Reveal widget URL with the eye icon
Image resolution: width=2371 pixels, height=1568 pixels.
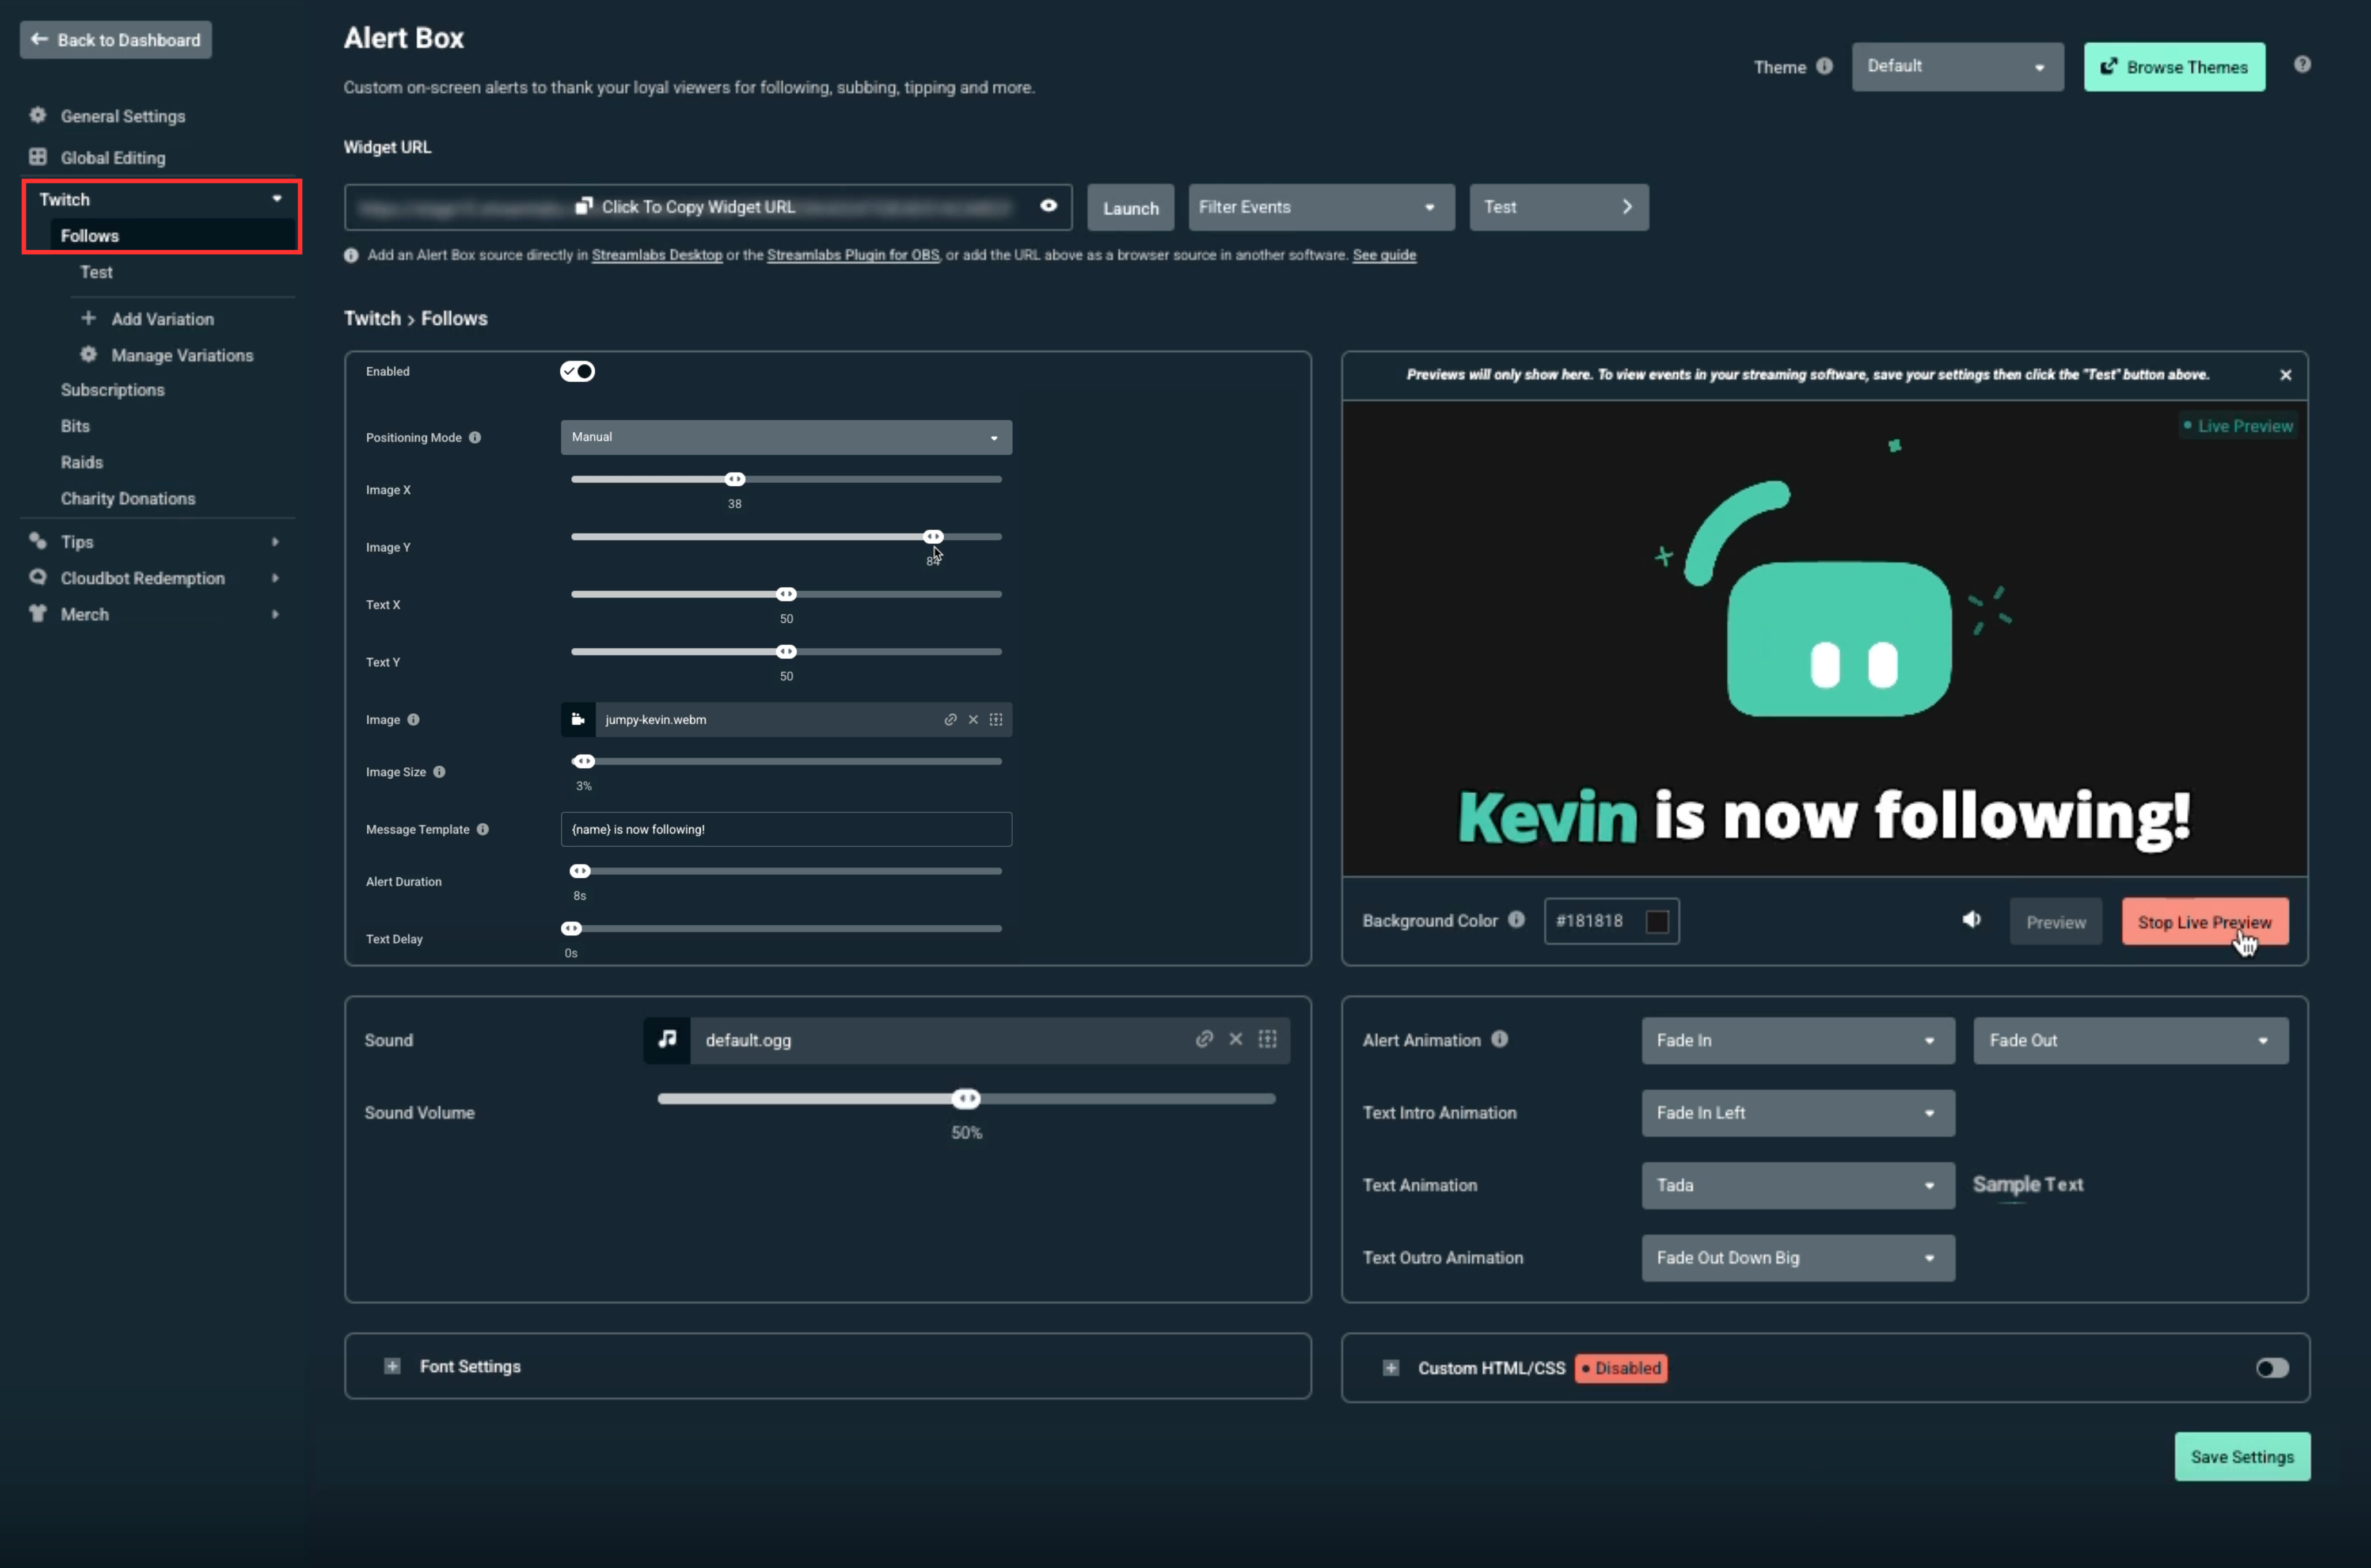pyautogui.click(x=1048, y=206)
